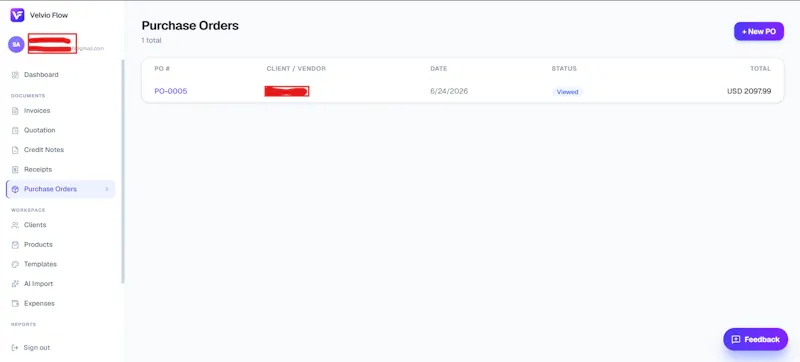The width and height of the screenshot is (800, 362).
Task: Click the sidebar vertical scrollbar
Action: pyautogui.click(x=122, y=171)
